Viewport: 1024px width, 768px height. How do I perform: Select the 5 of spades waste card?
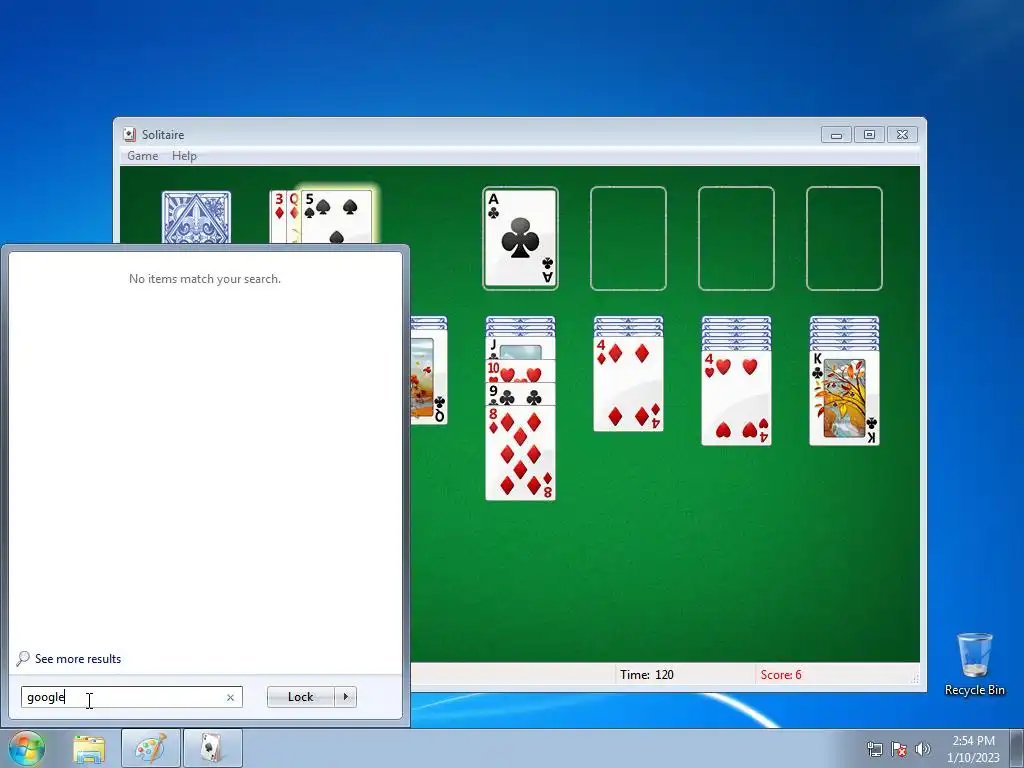click(x=337, y=217)
